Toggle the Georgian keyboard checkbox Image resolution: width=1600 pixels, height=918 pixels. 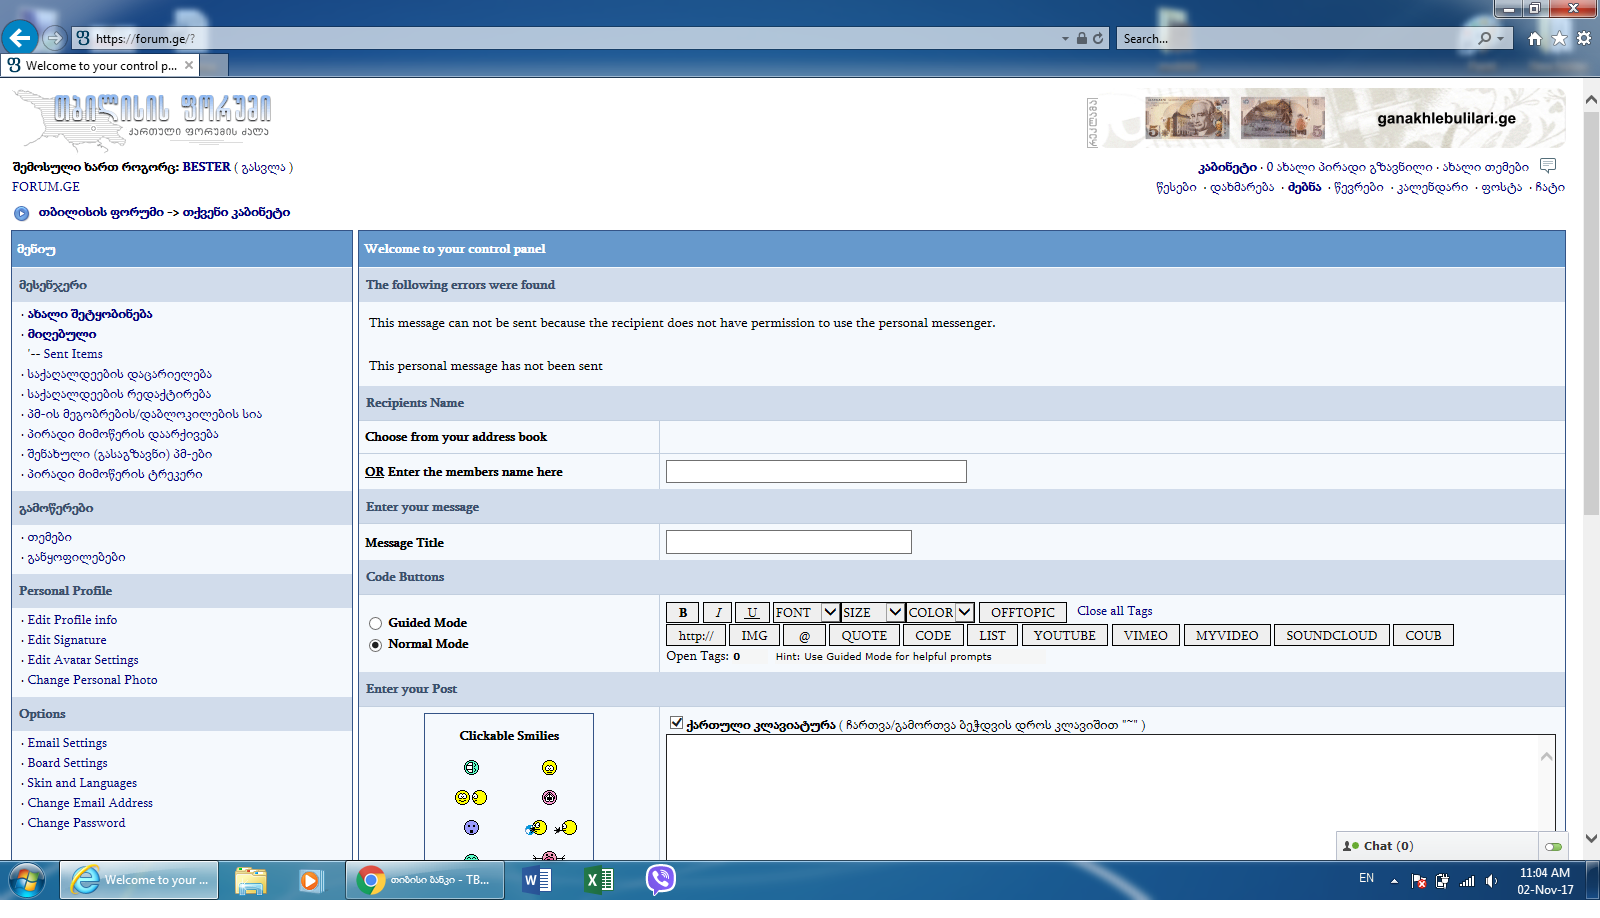676,723
